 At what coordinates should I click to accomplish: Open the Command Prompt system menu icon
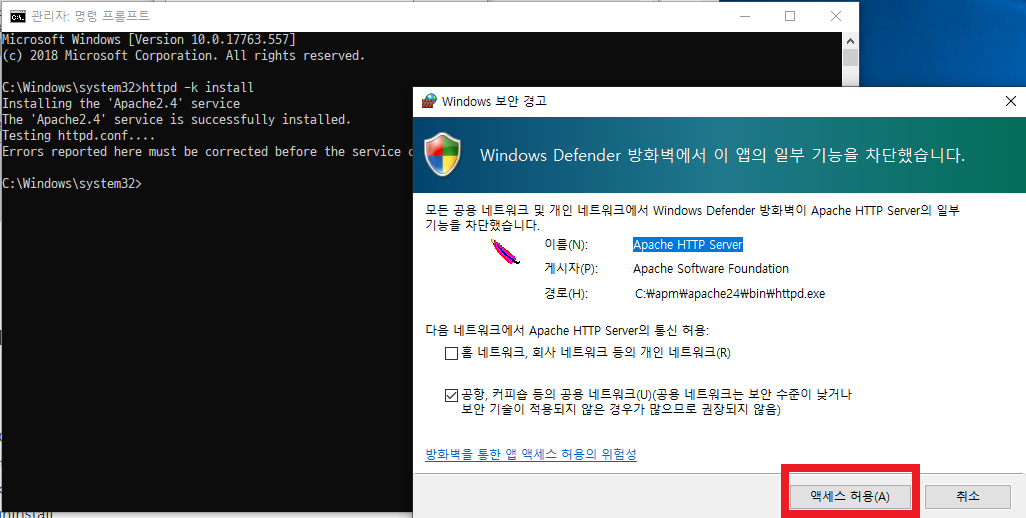[x=18, y=16]
